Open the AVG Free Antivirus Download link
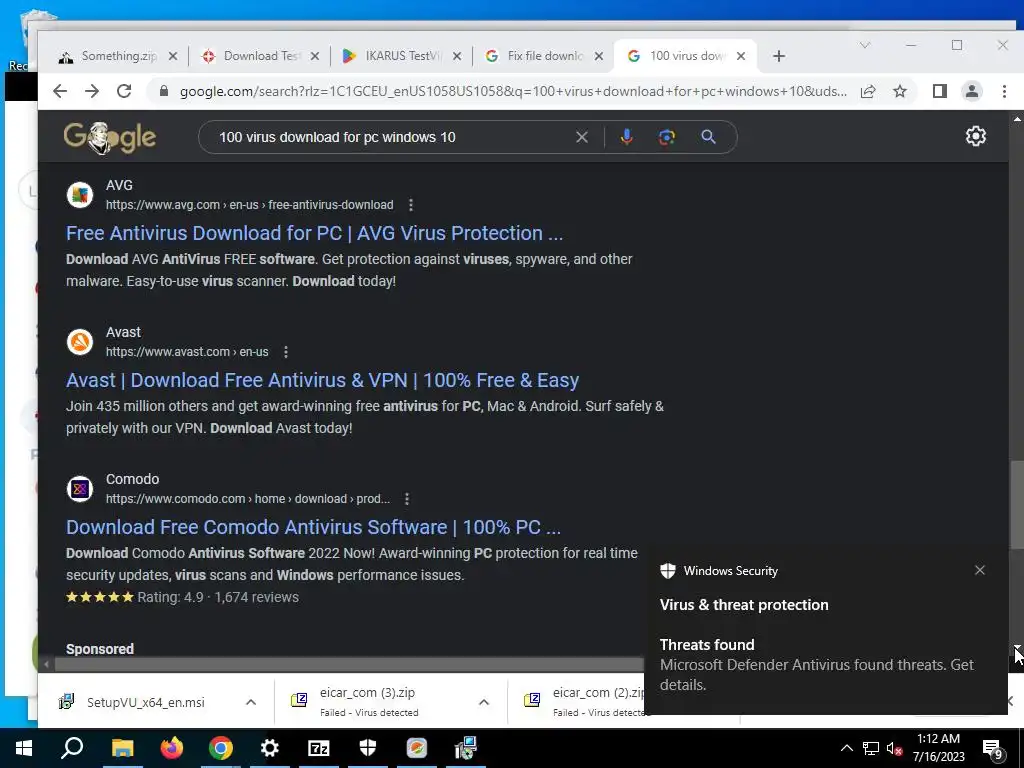Image resolution: width=1024 pixels, height=768 pixels. (x=314, y=233)
